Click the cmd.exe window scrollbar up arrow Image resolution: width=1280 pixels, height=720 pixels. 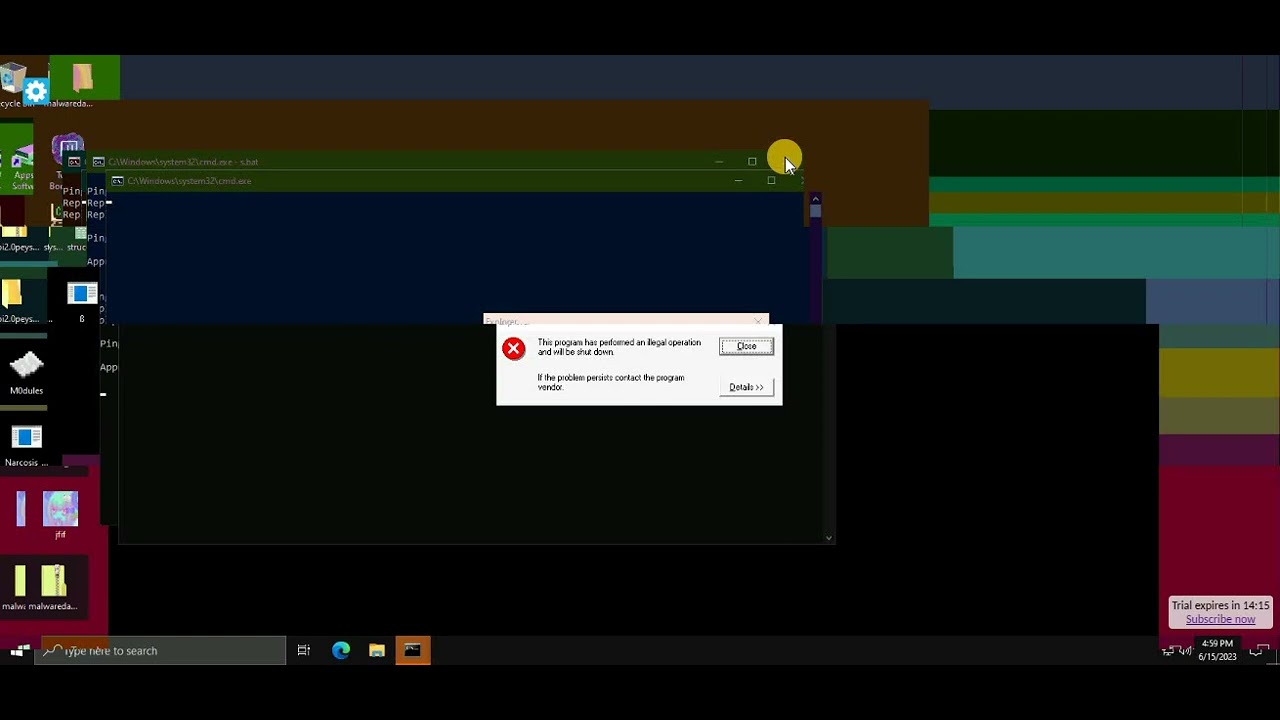(815, 199)
